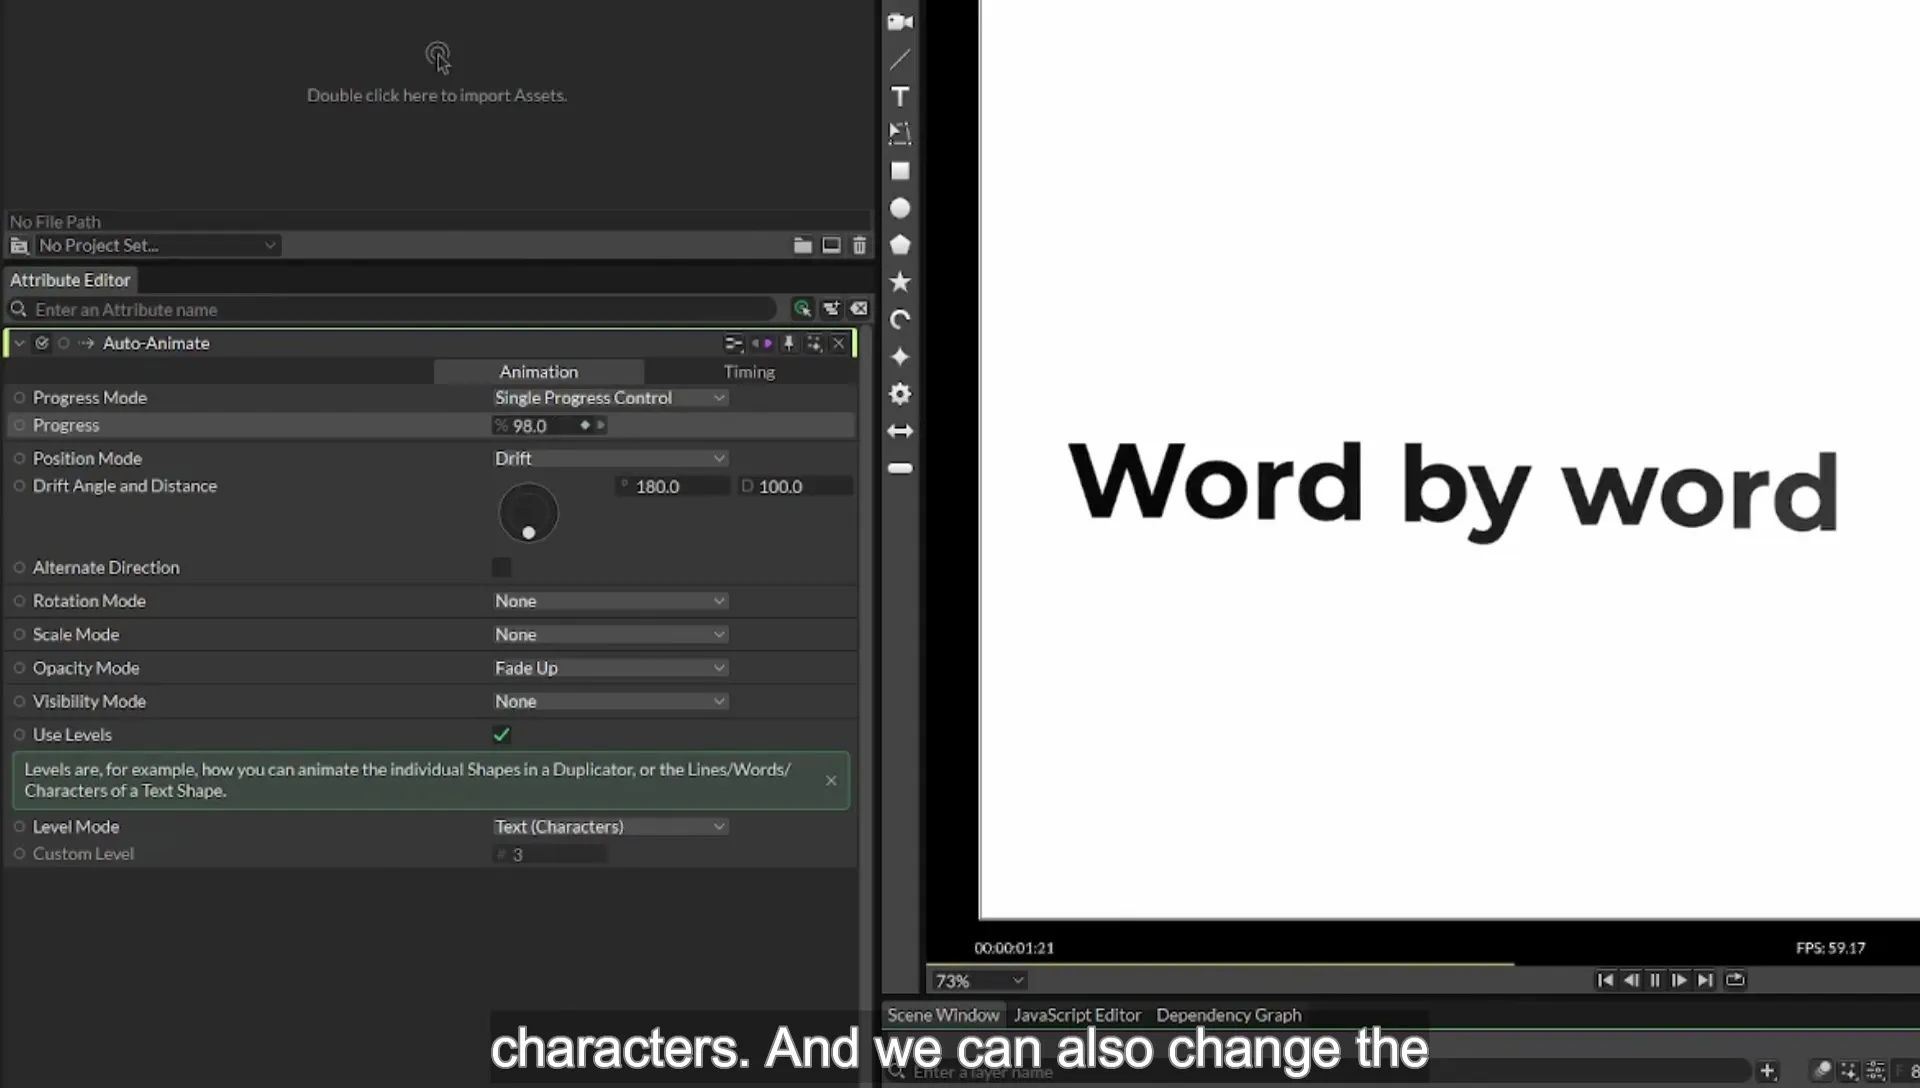Select the four-point sparkle shape tool

click(900, 357)
